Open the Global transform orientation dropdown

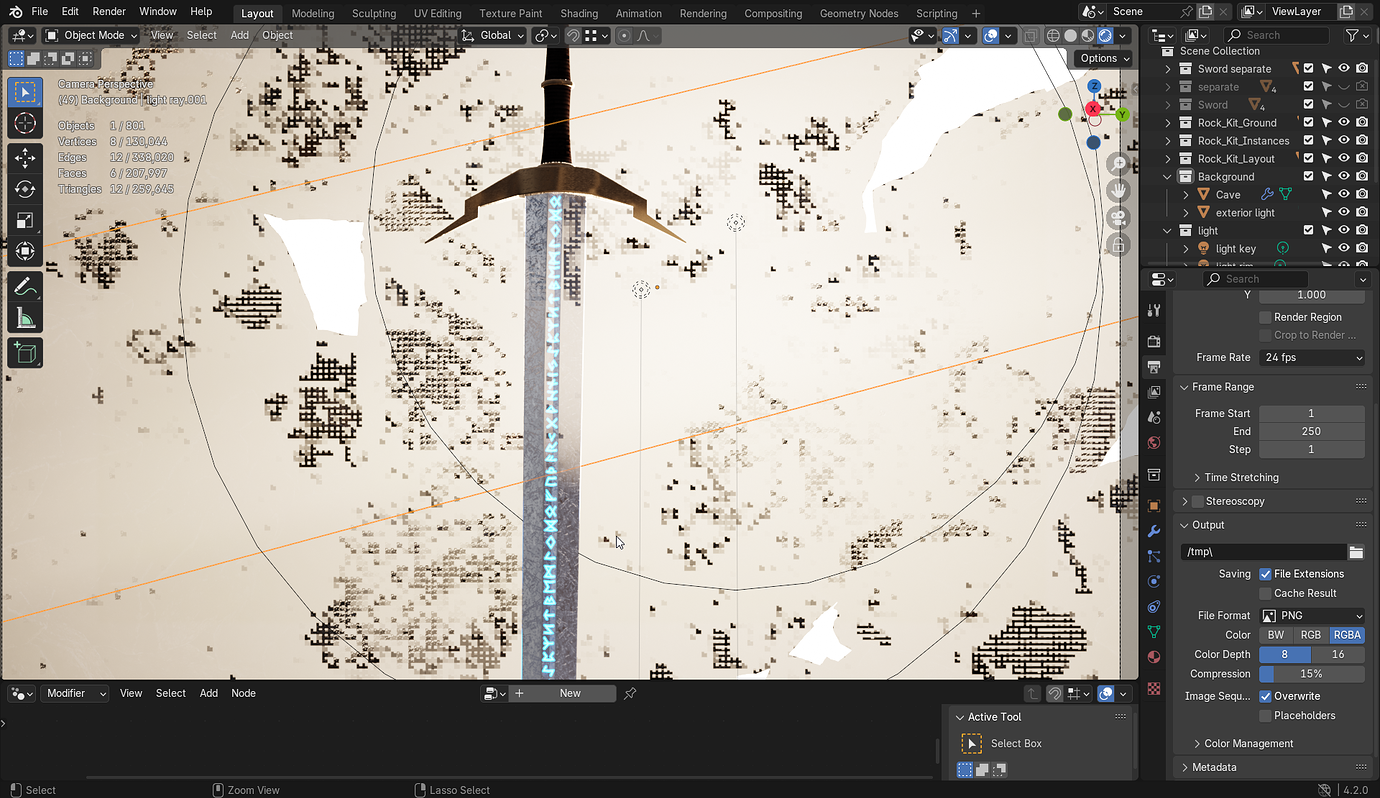tap(494, 35)
